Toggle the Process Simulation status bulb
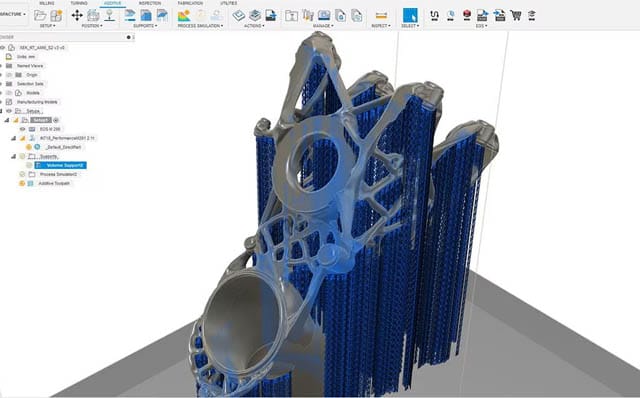 [22, 174]
